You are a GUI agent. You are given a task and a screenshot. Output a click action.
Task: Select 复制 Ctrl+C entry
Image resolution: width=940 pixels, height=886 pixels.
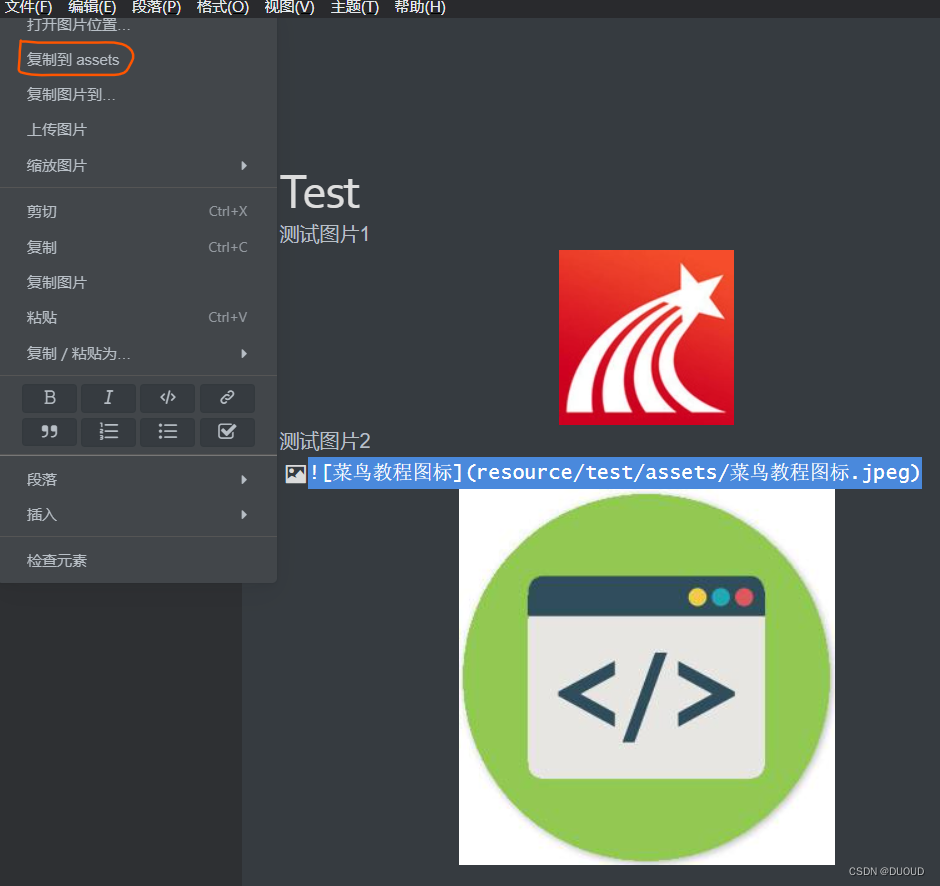tap(138, 247)
